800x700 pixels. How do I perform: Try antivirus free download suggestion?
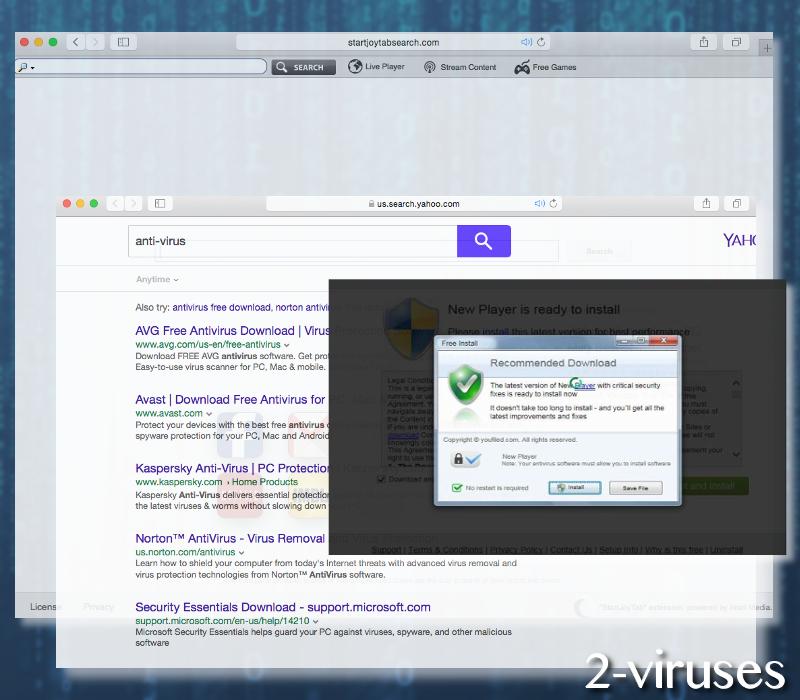point(221,307)
